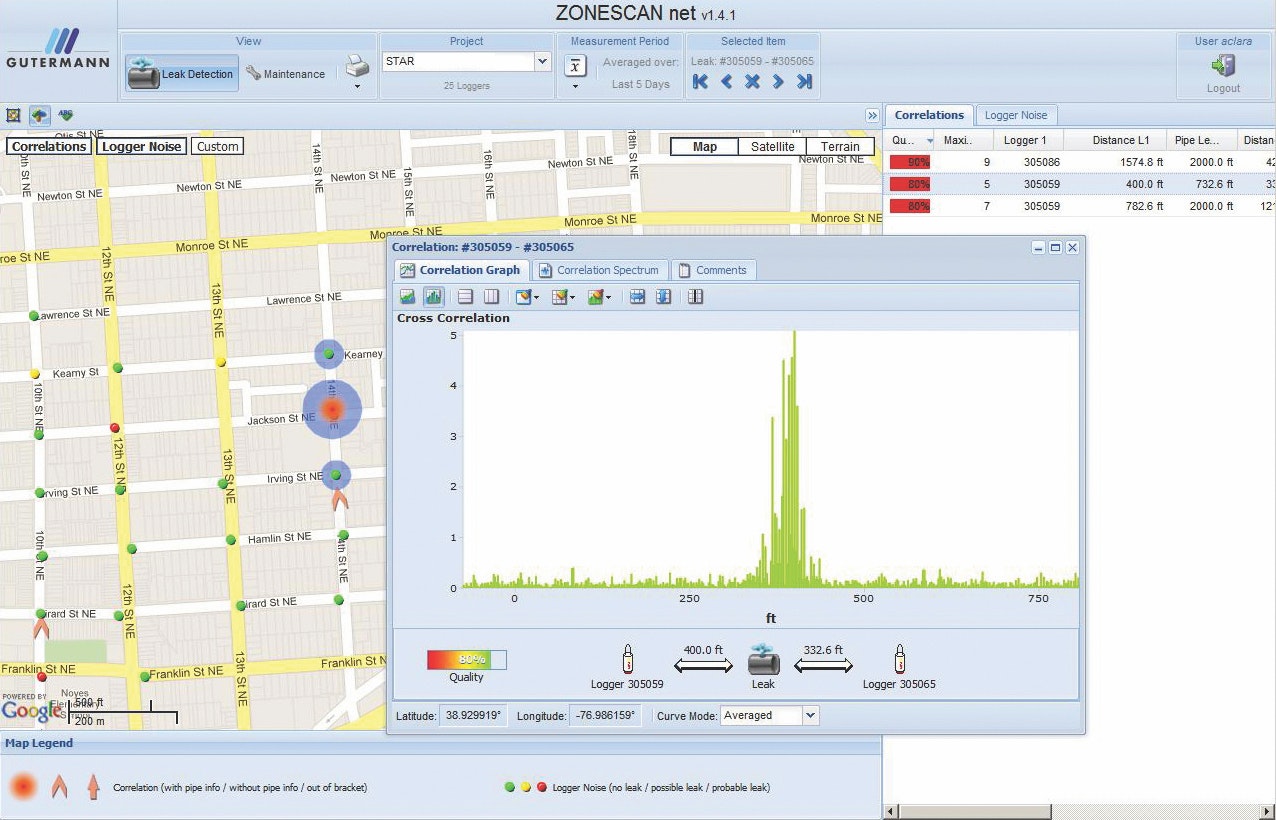Select the bar chart view in correlation toolbar
The image size is (1276, 820).
434,297
